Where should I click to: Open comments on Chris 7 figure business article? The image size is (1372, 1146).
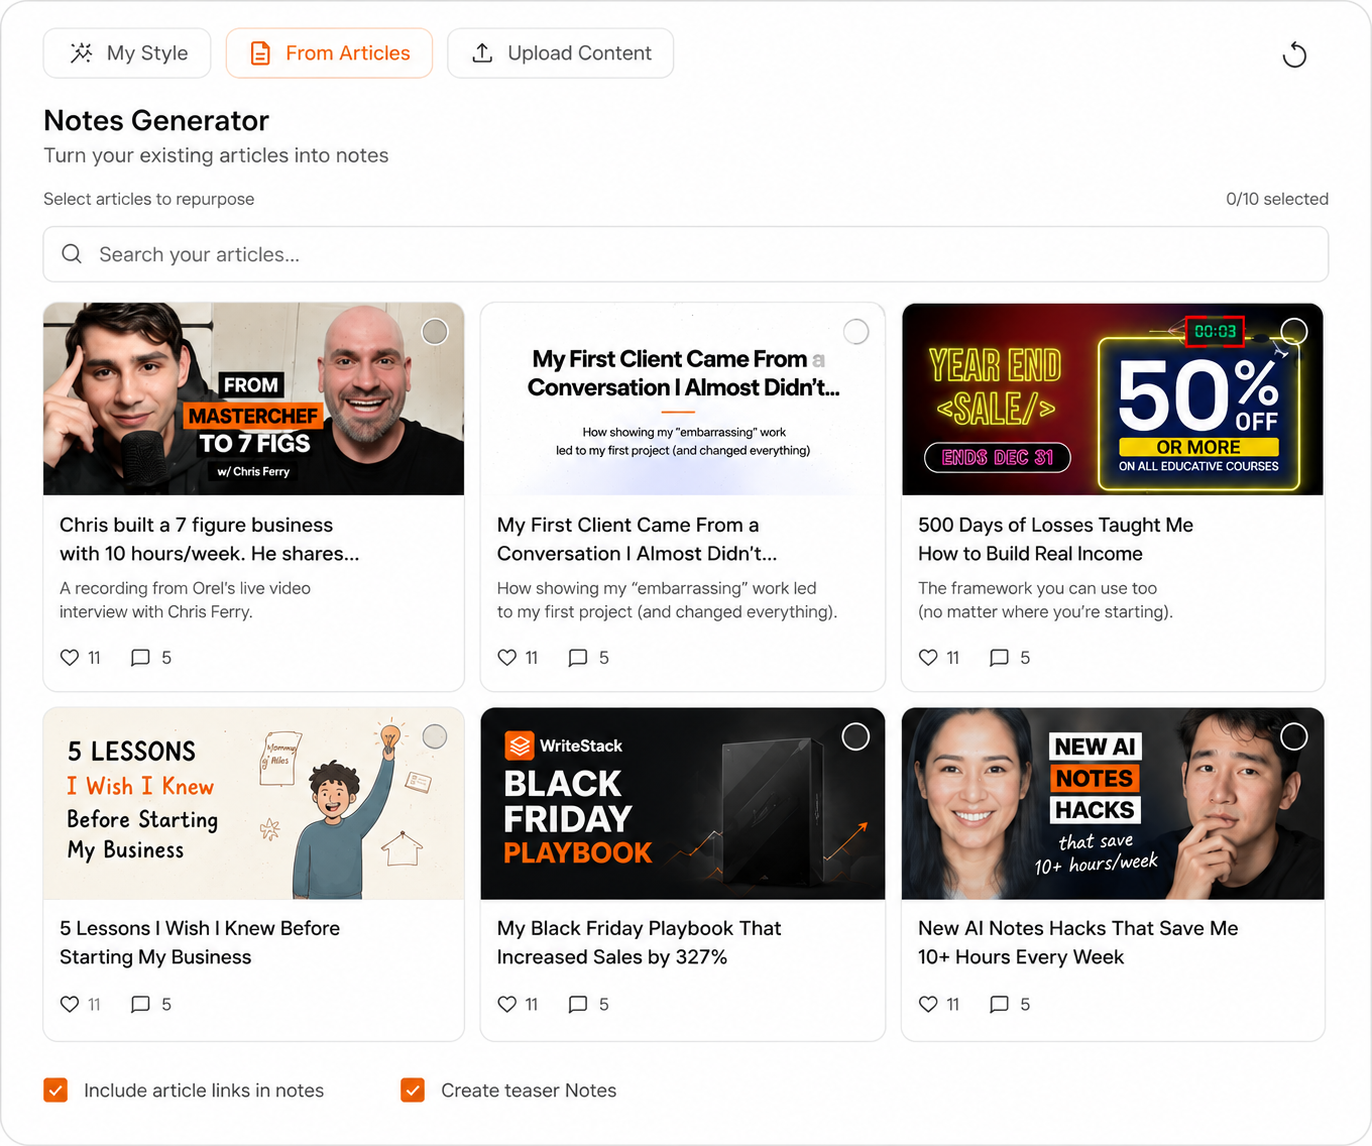pos(141,657)
